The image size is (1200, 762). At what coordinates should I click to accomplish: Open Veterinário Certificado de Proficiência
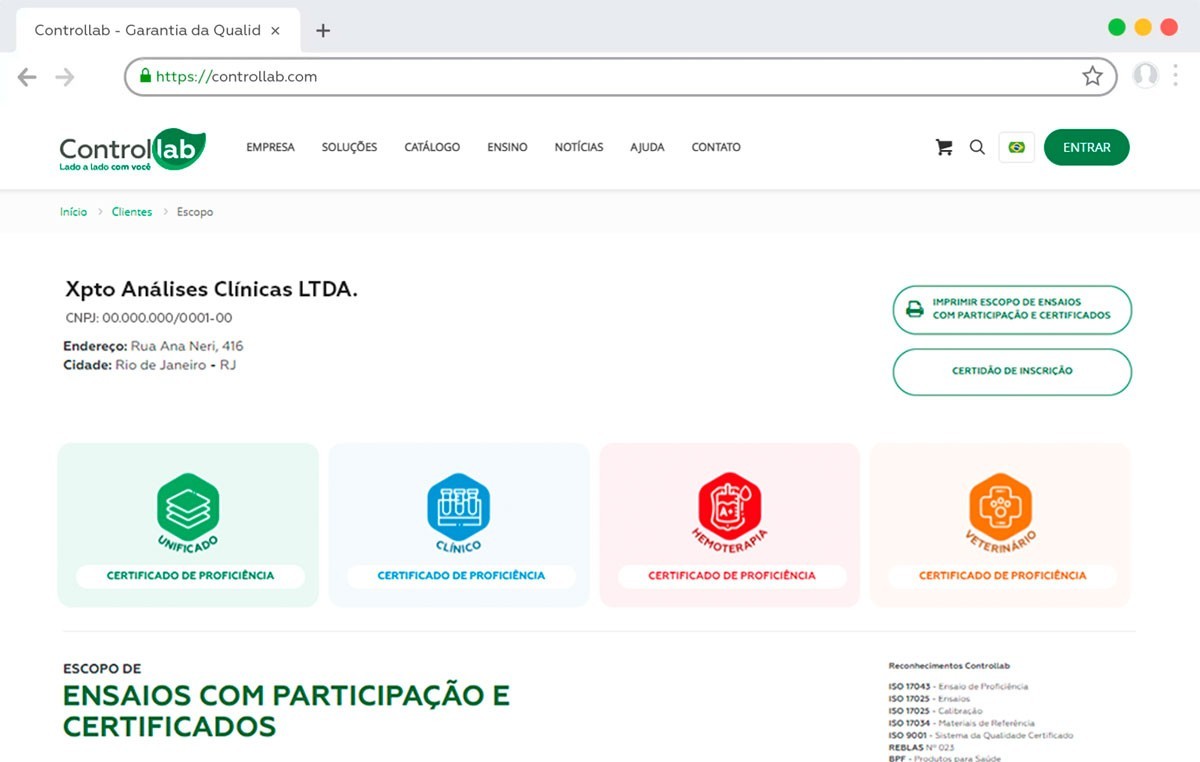(1002, 576)
